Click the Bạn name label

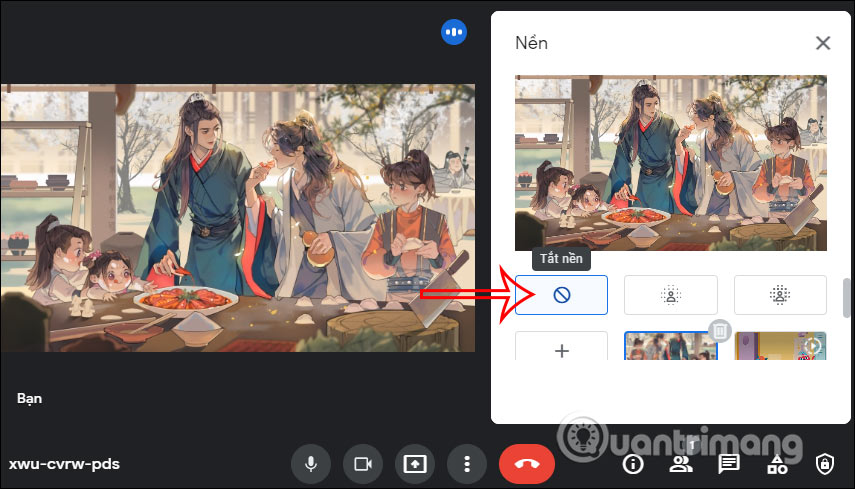pyautogui.click(x=29, y=399)
